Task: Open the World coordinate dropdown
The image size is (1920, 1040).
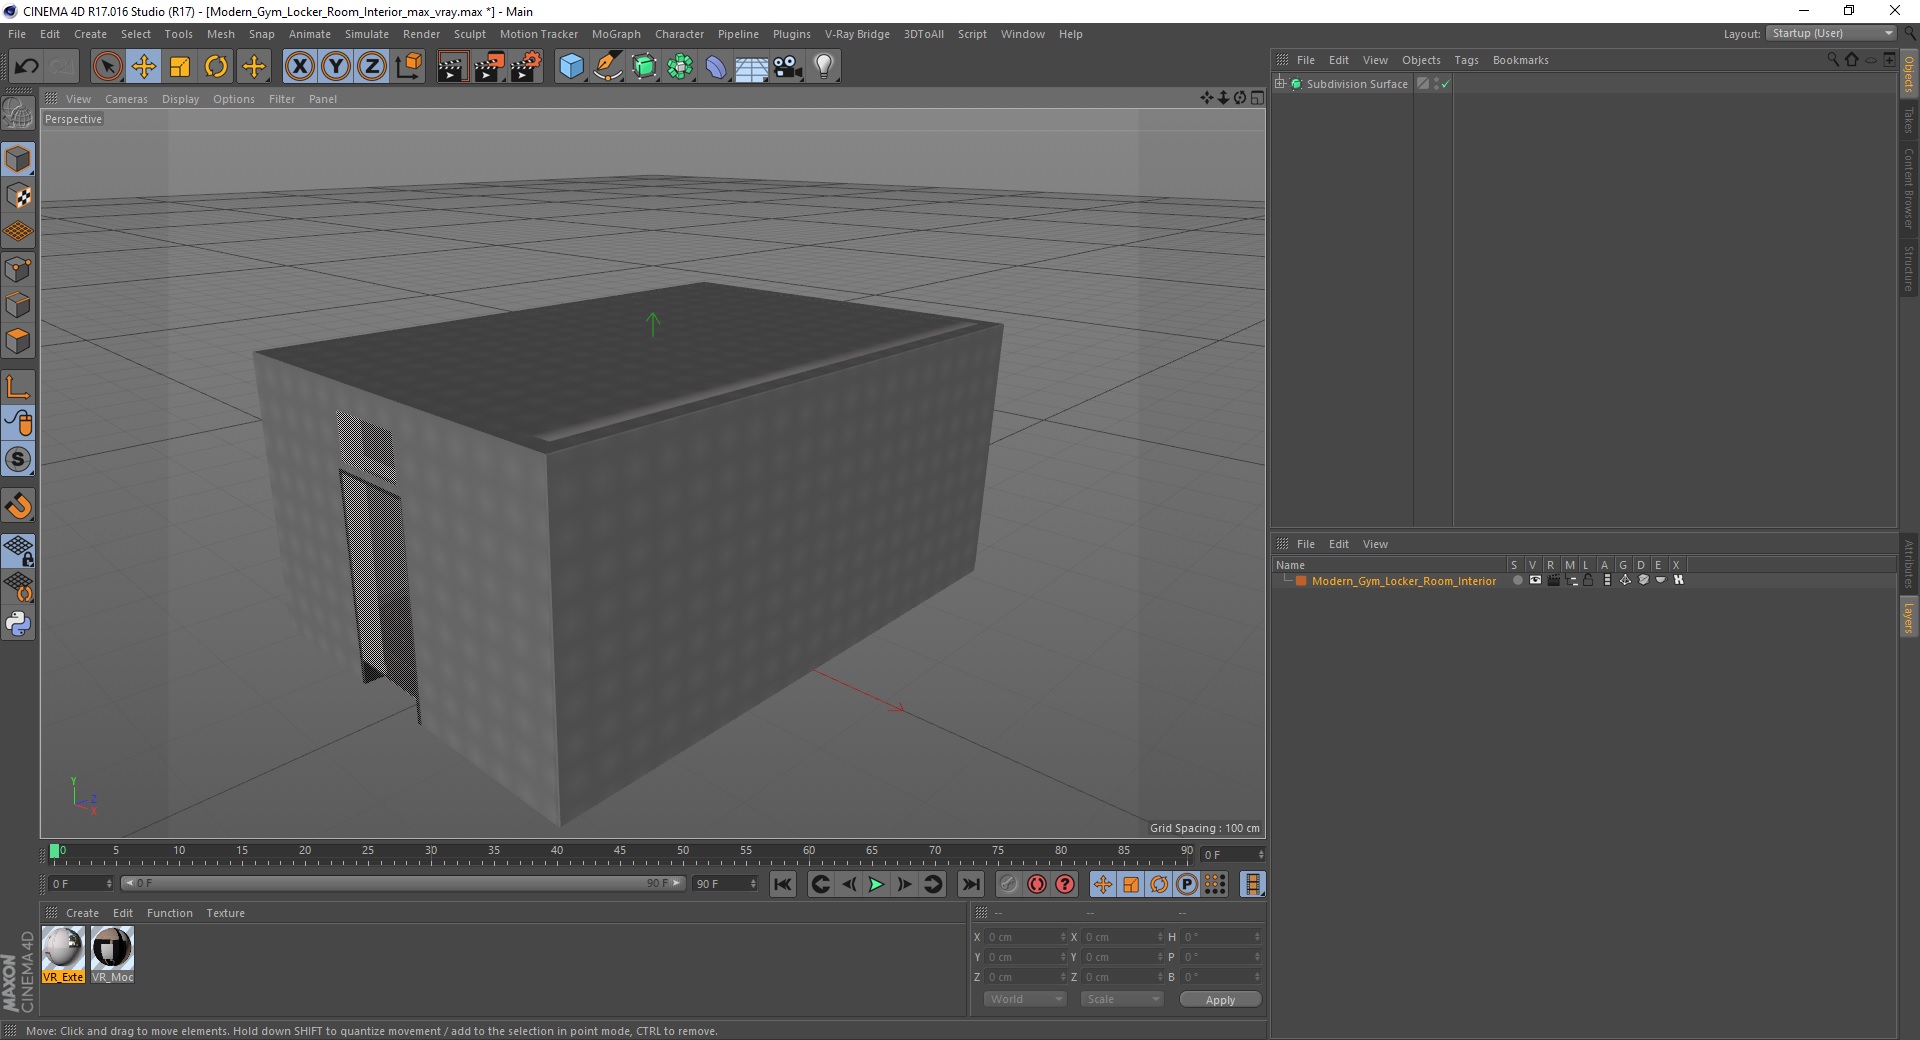Action: coord(1025,999)
